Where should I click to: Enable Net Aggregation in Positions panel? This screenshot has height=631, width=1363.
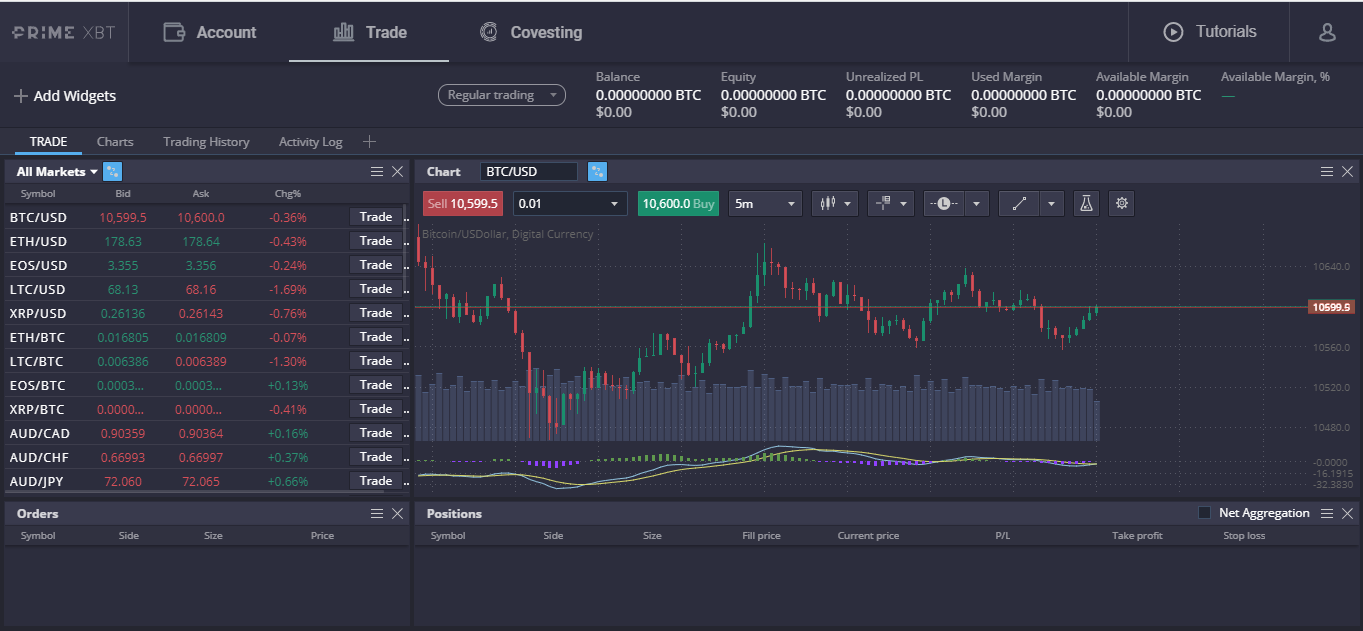coord(1203,513)
